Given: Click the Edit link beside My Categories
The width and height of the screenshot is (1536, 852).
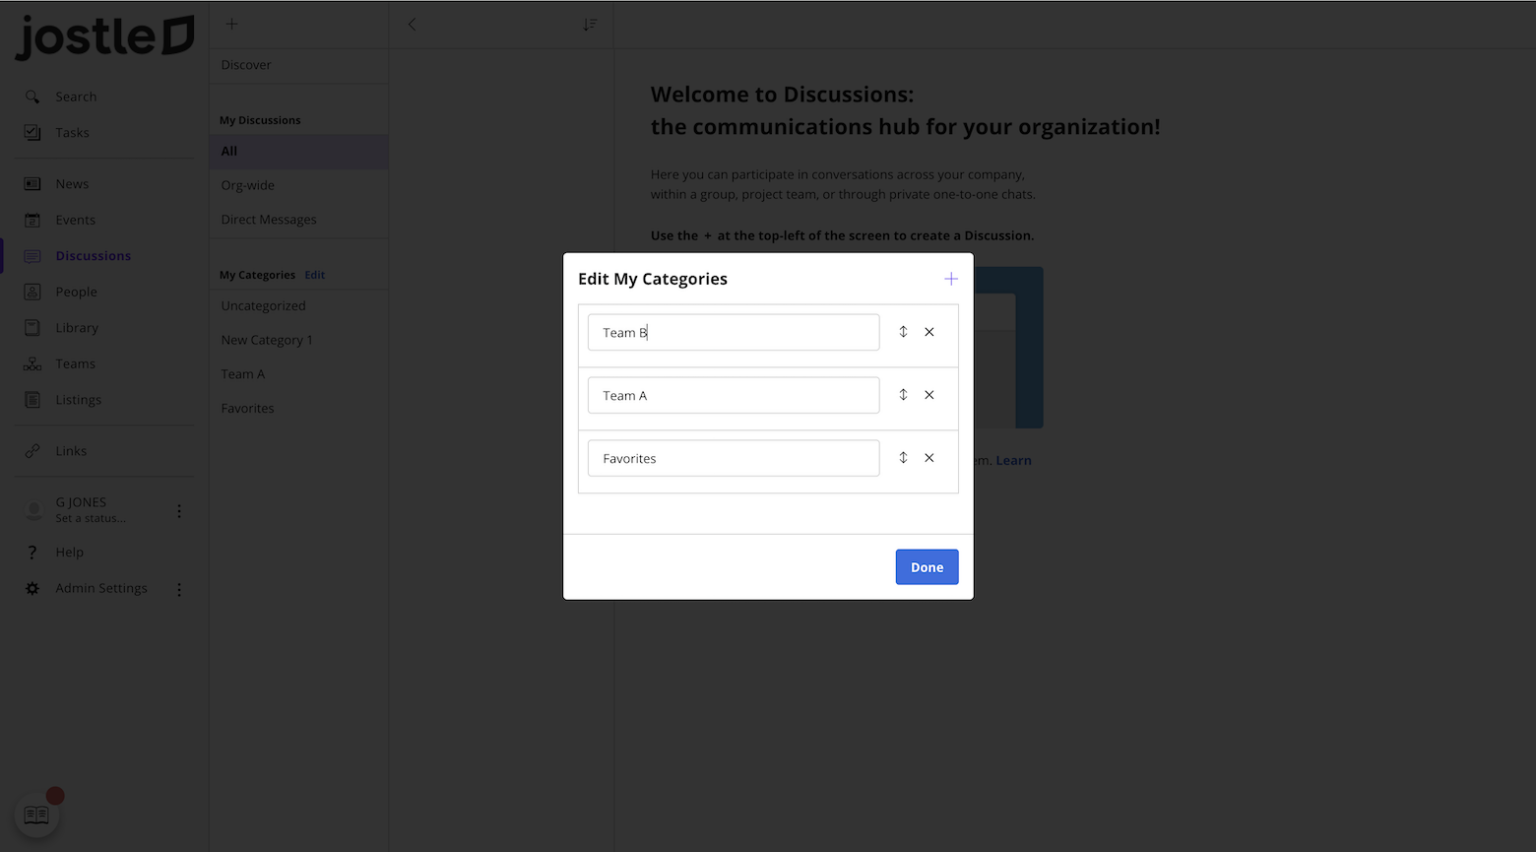Looking at the screenshot, I should click(x=315, y=275).
